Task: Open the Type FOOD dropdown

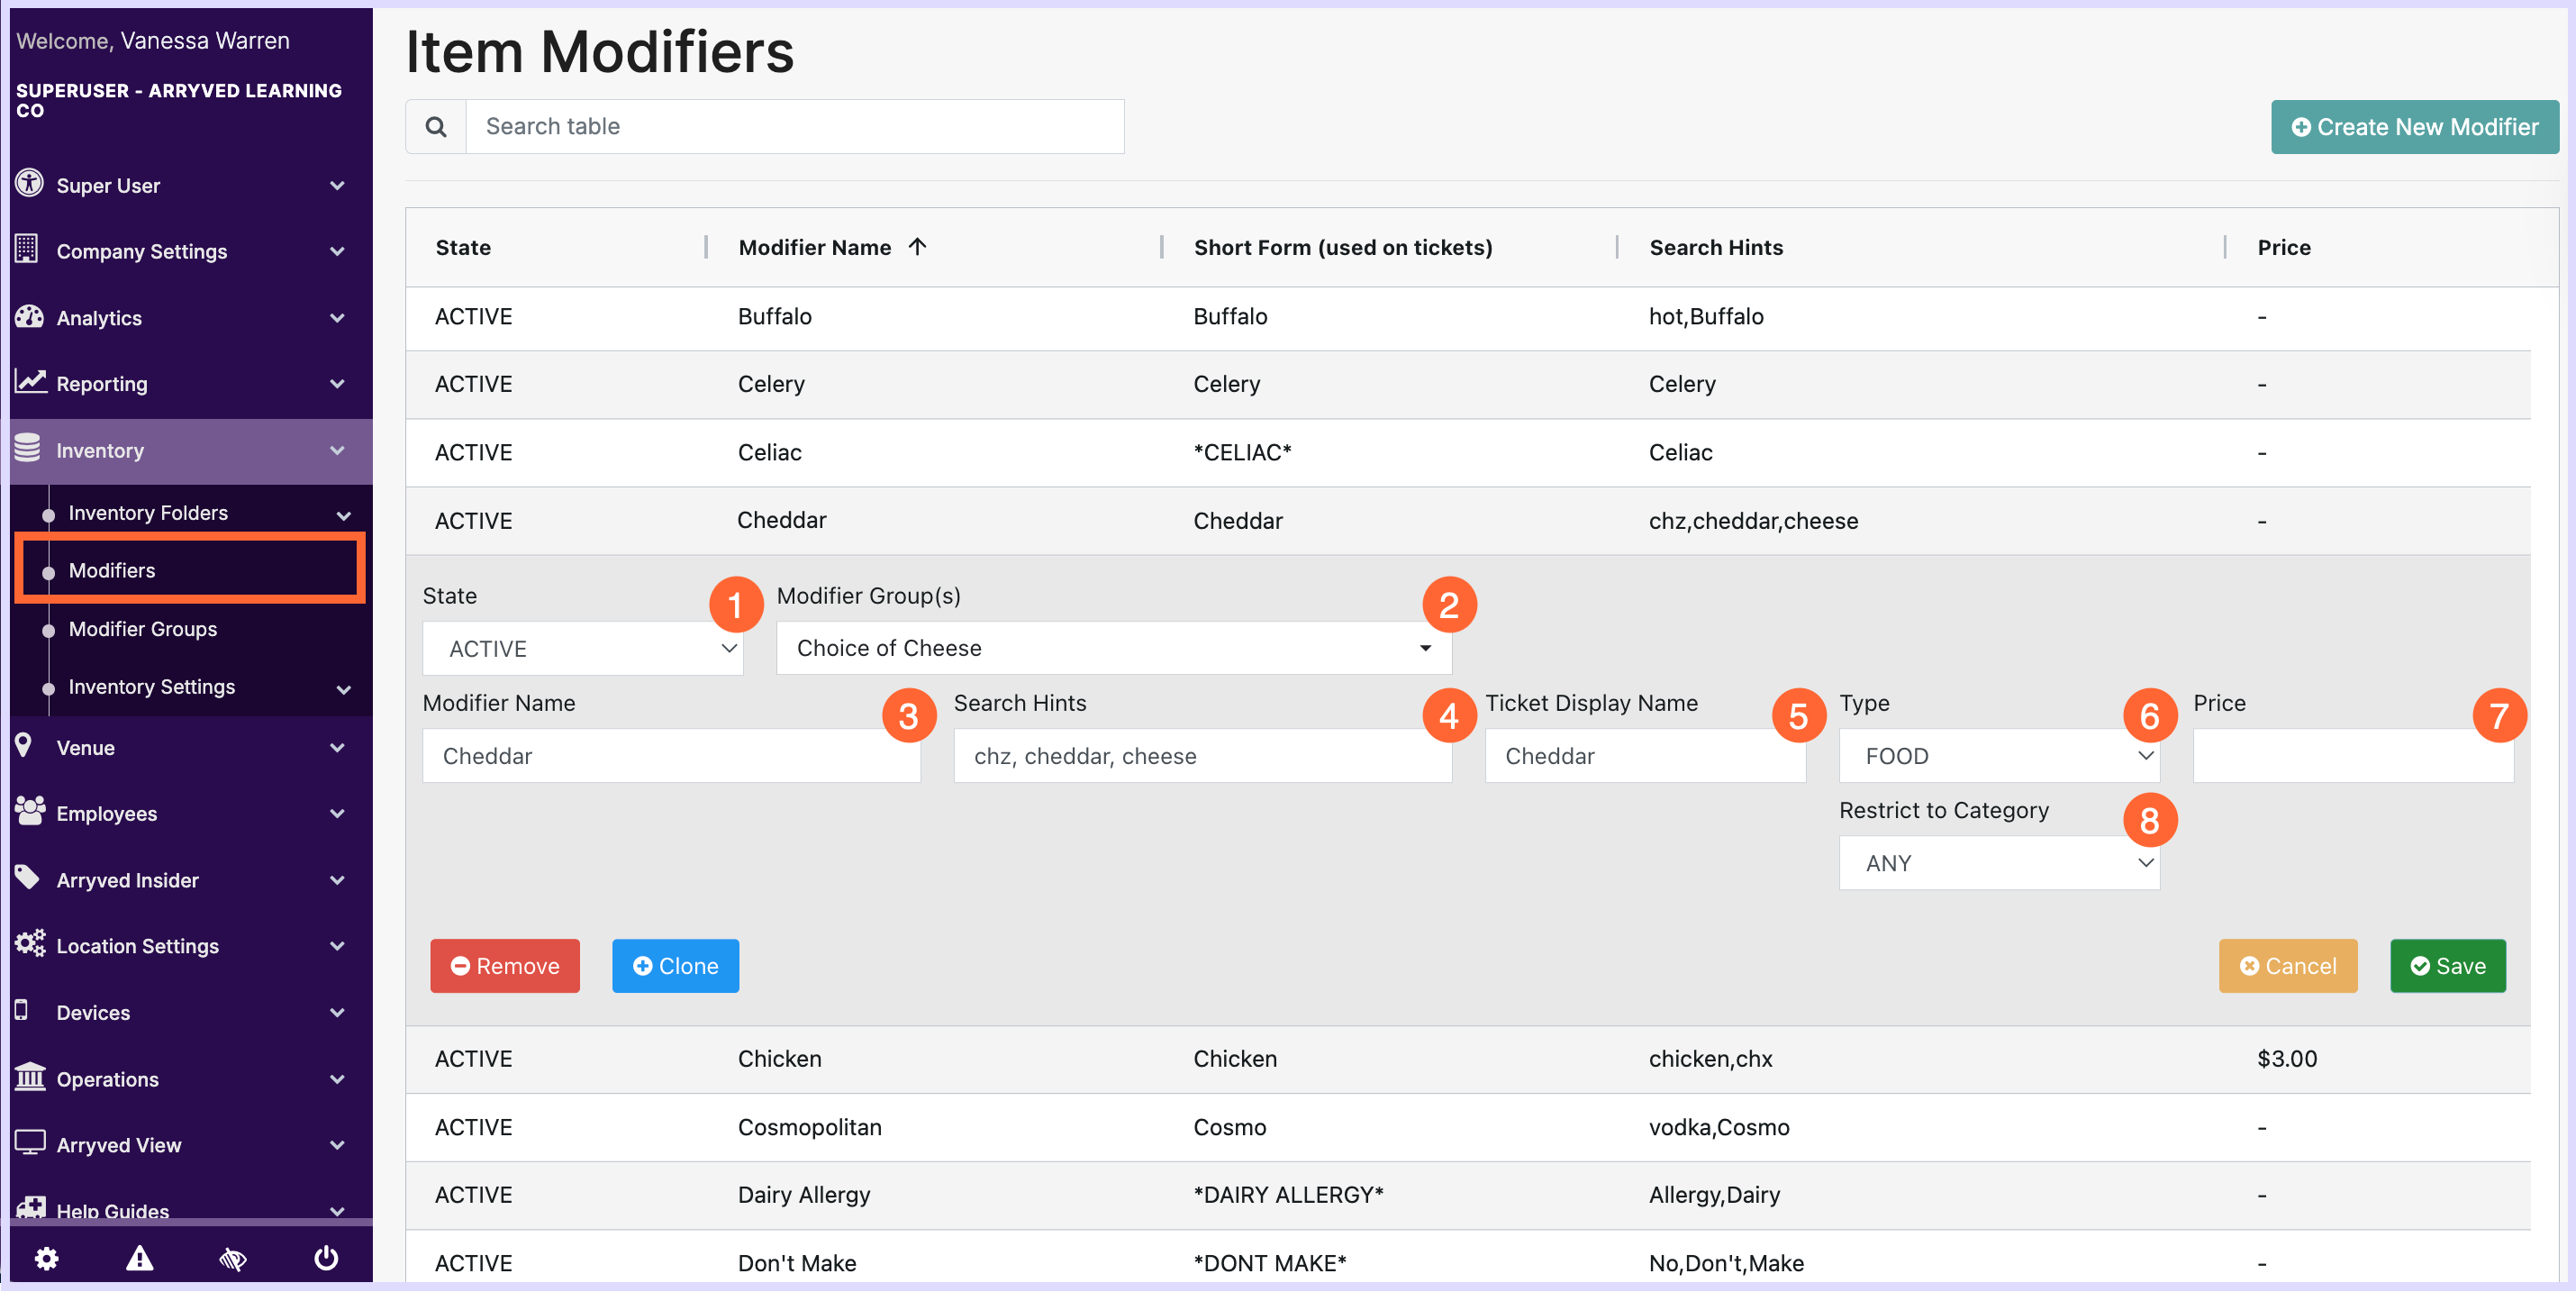Action: pos(1998,756)
